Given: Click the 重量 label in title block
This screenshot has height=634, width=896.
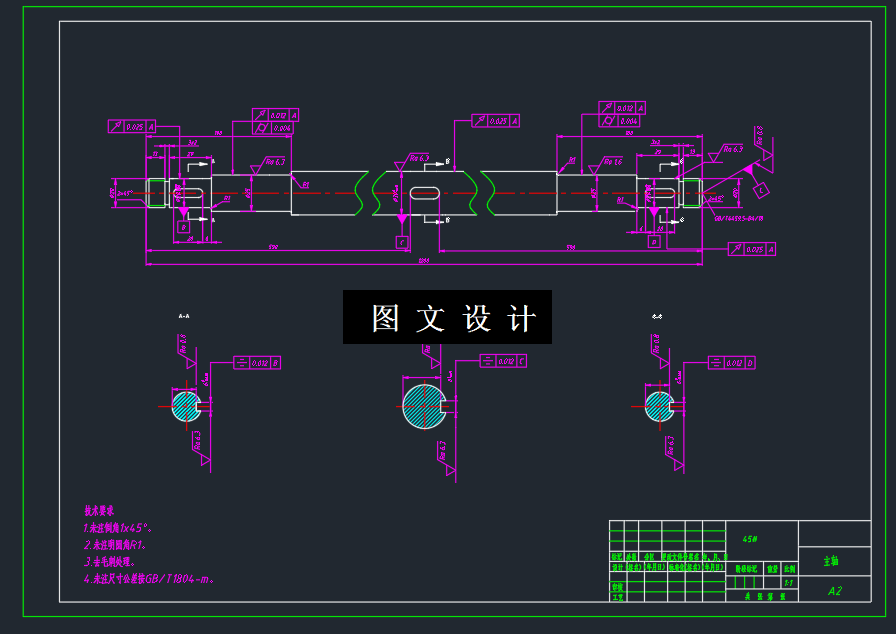Looking at the screenshot, I should click(x=773, y=569).
